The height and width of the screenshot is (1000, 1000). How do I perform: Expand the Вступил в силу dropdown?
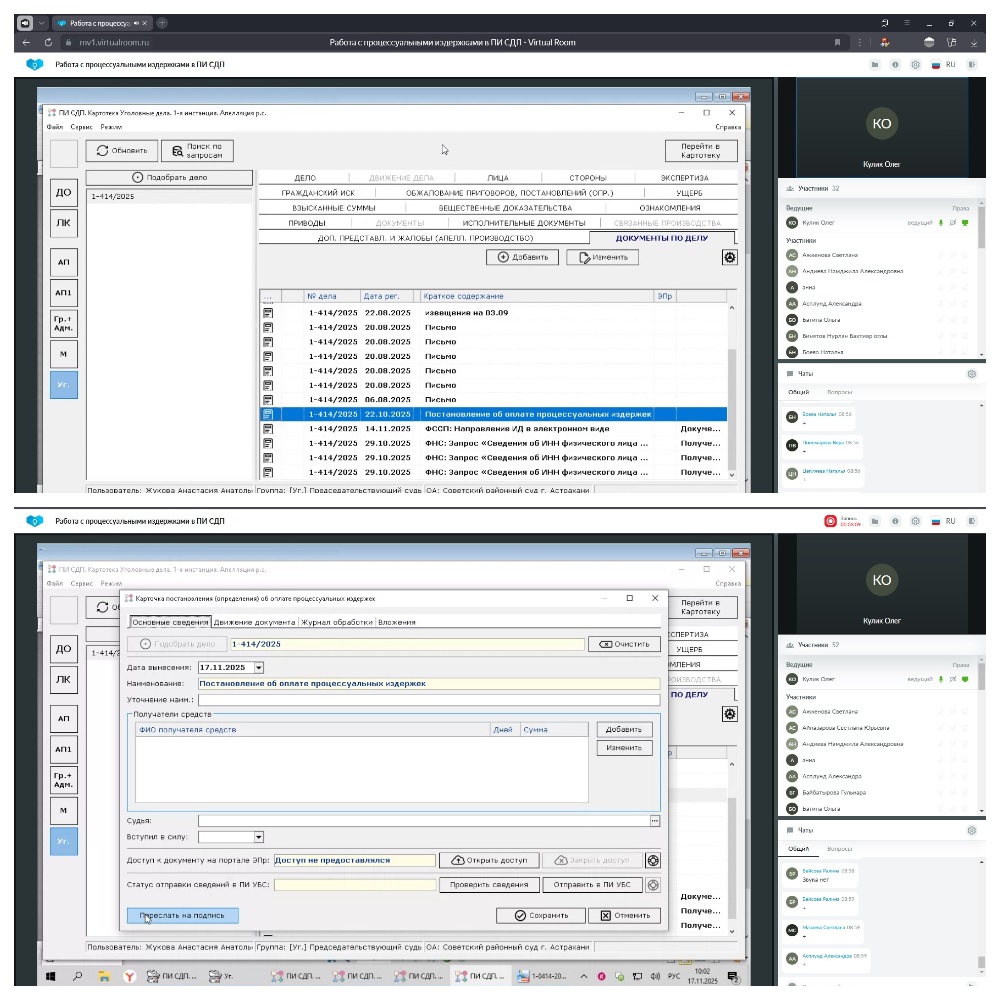(258, 837)
